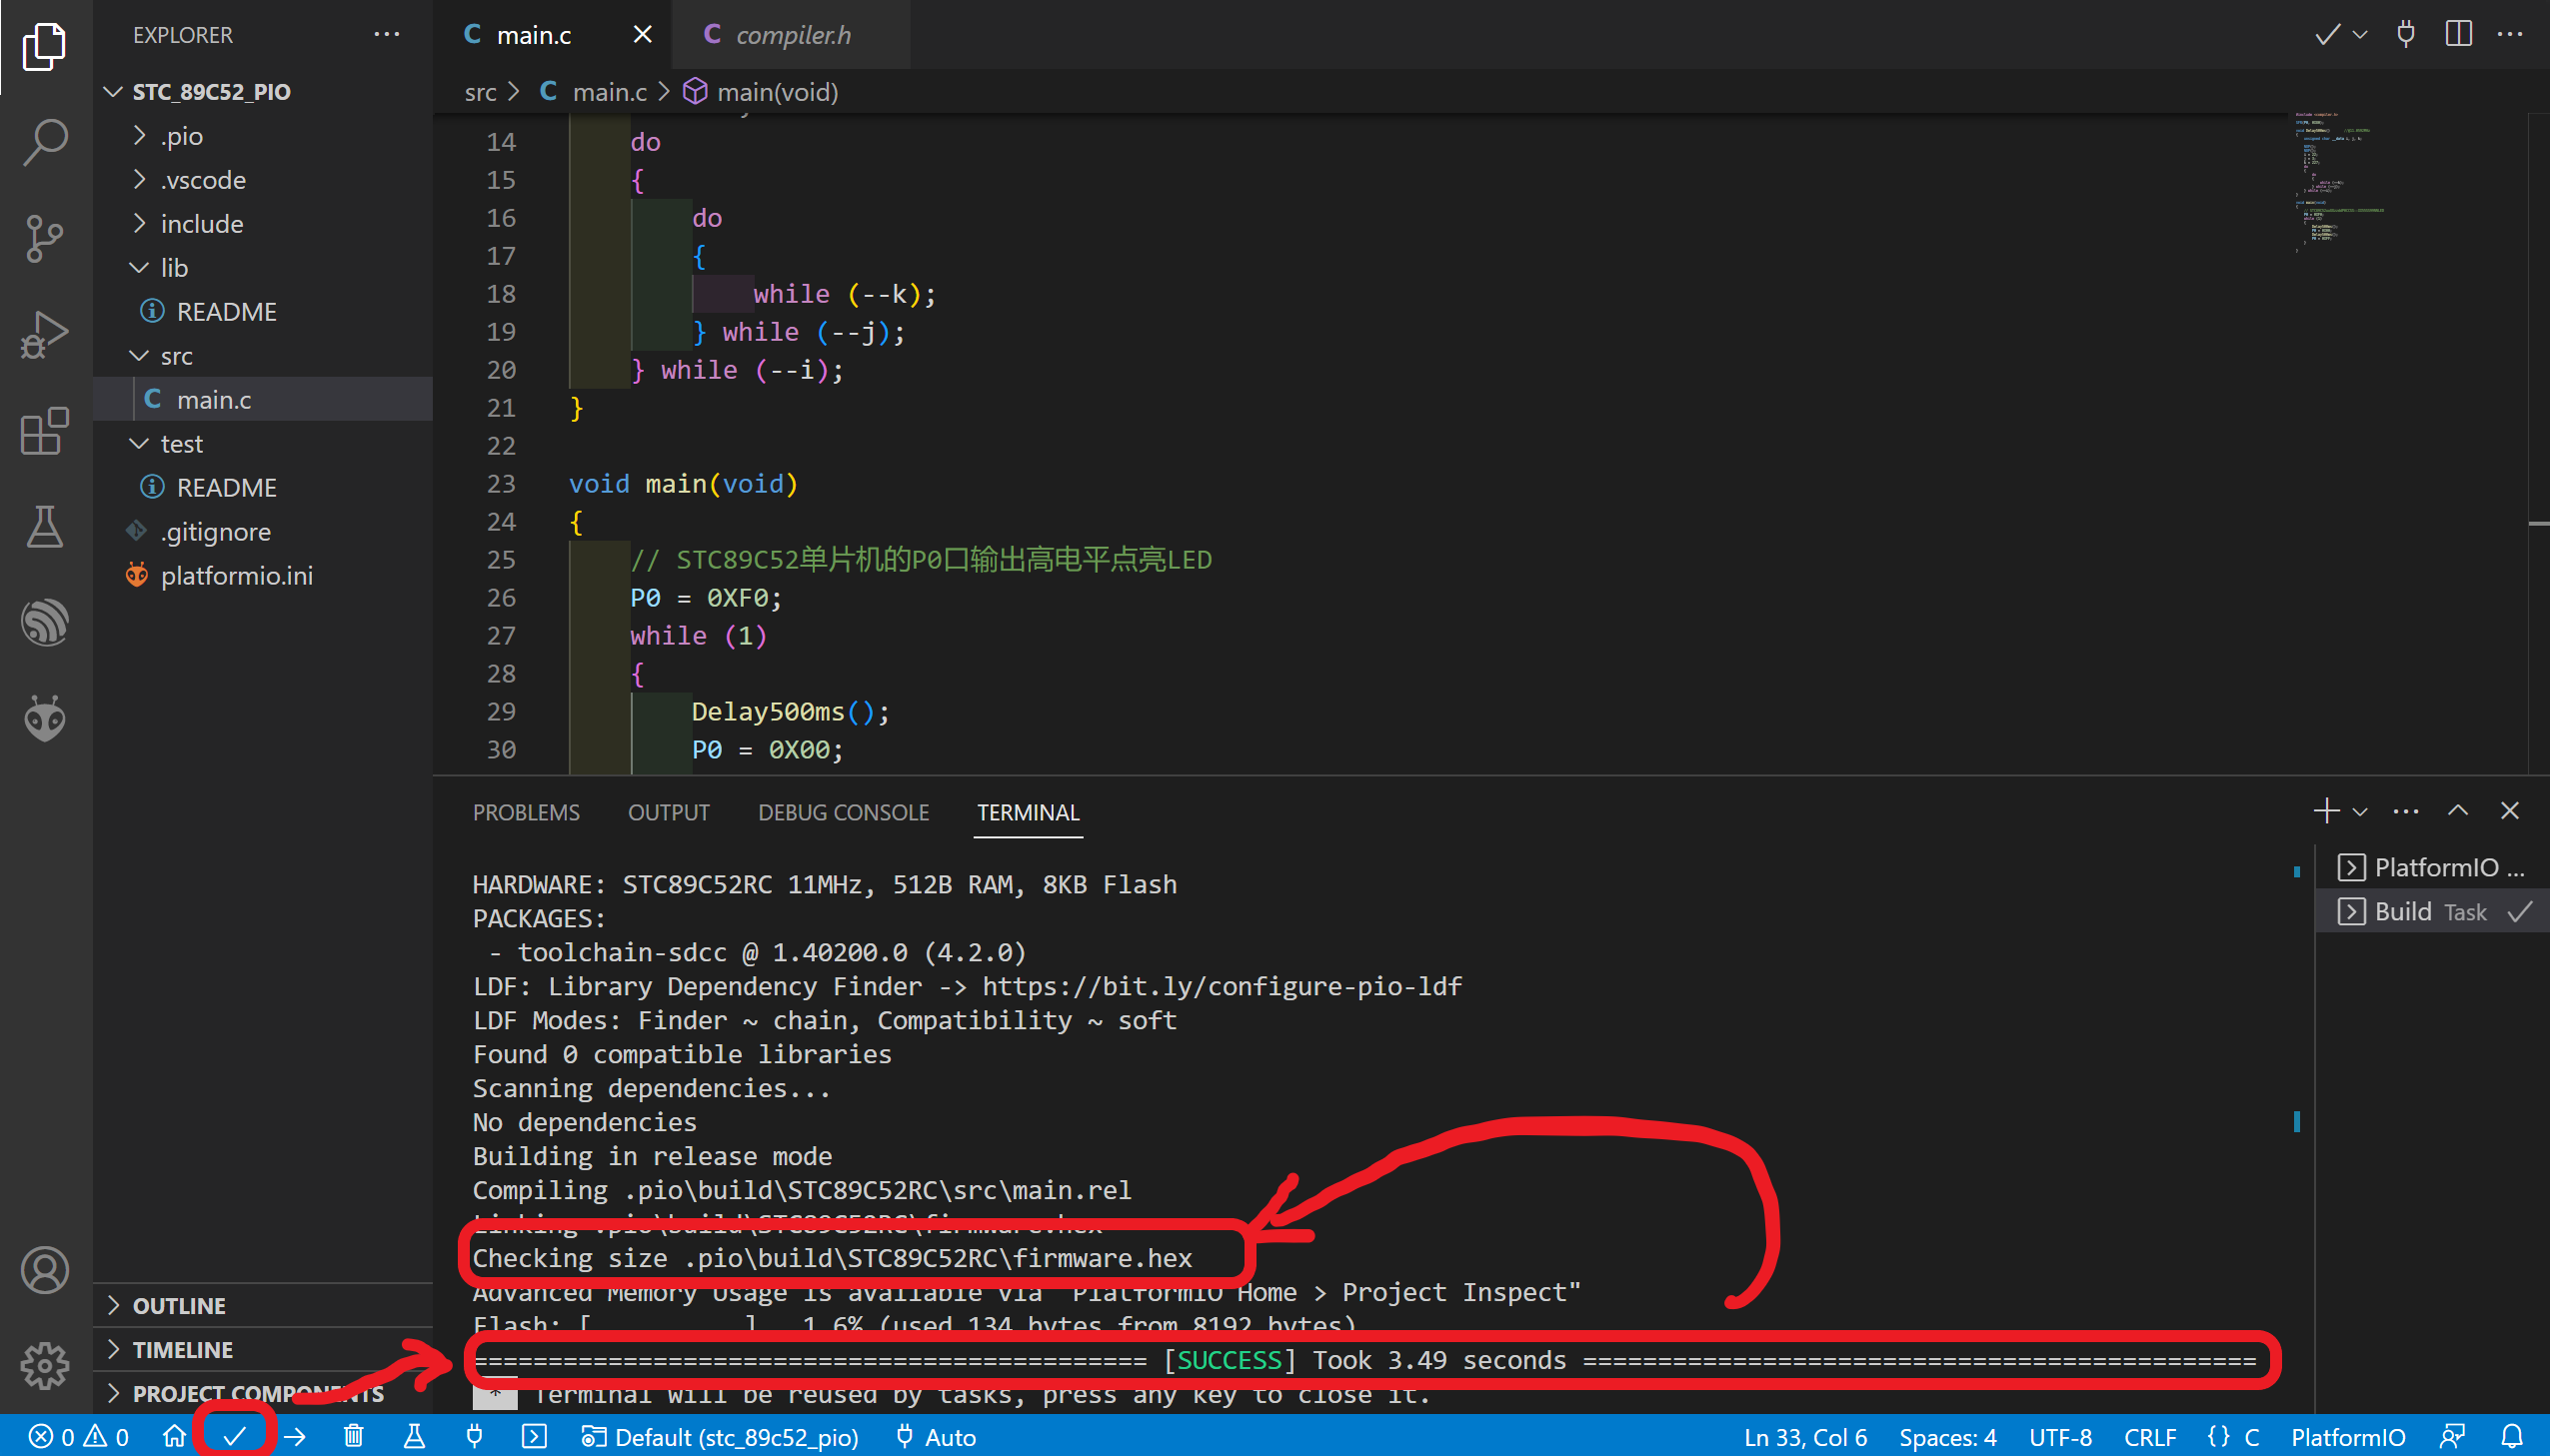The height and width of the screenshot is (1456, 2550).
Task: Select the PlatformIO terminal entry
Action: [x=2432, y=867]
